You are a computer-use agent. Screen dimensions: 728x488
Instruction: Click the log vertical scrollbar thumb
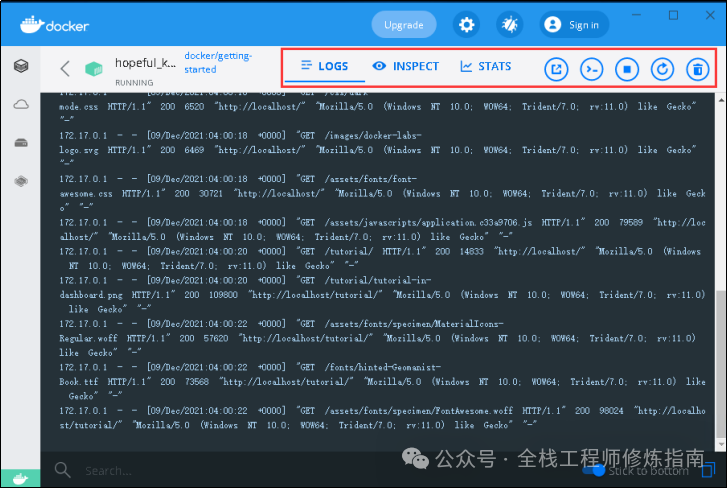pyautogui.click(x=721, y=364)
